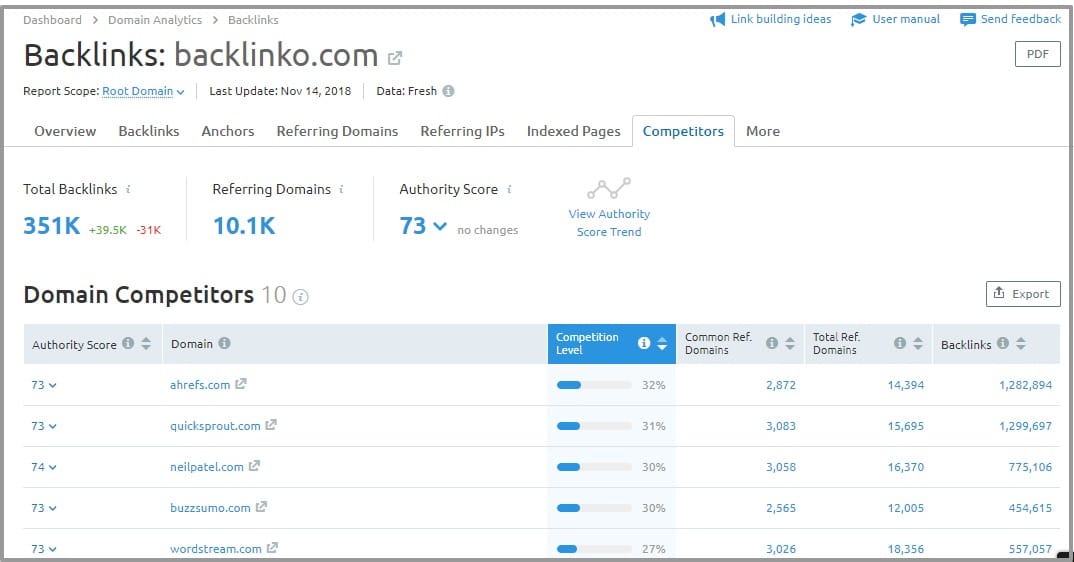Click the 351K total backlinks value

click(51, 225)
